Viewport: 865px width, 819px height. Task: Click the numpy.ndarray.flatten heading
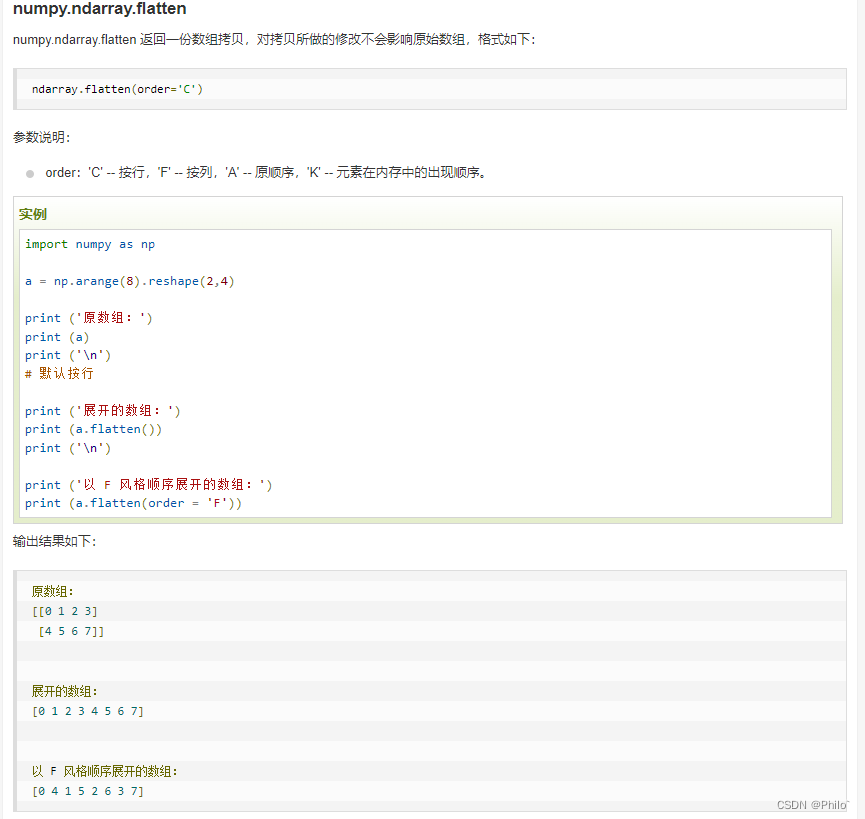(x=90, y=10)
